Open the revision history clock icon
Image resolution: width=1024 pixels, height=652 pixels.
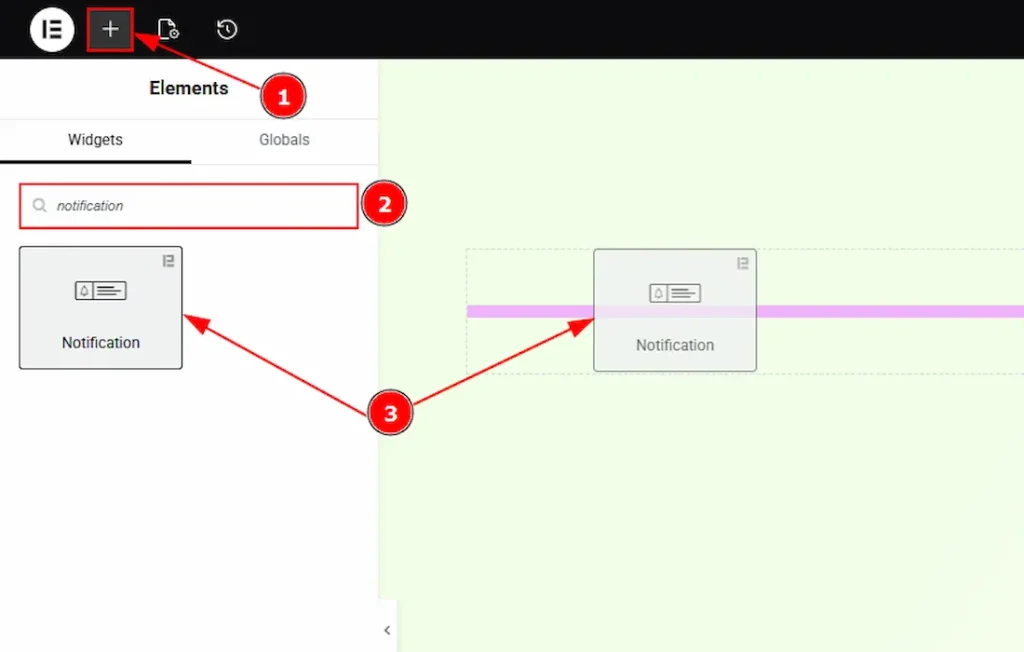(x=227, y=30)
